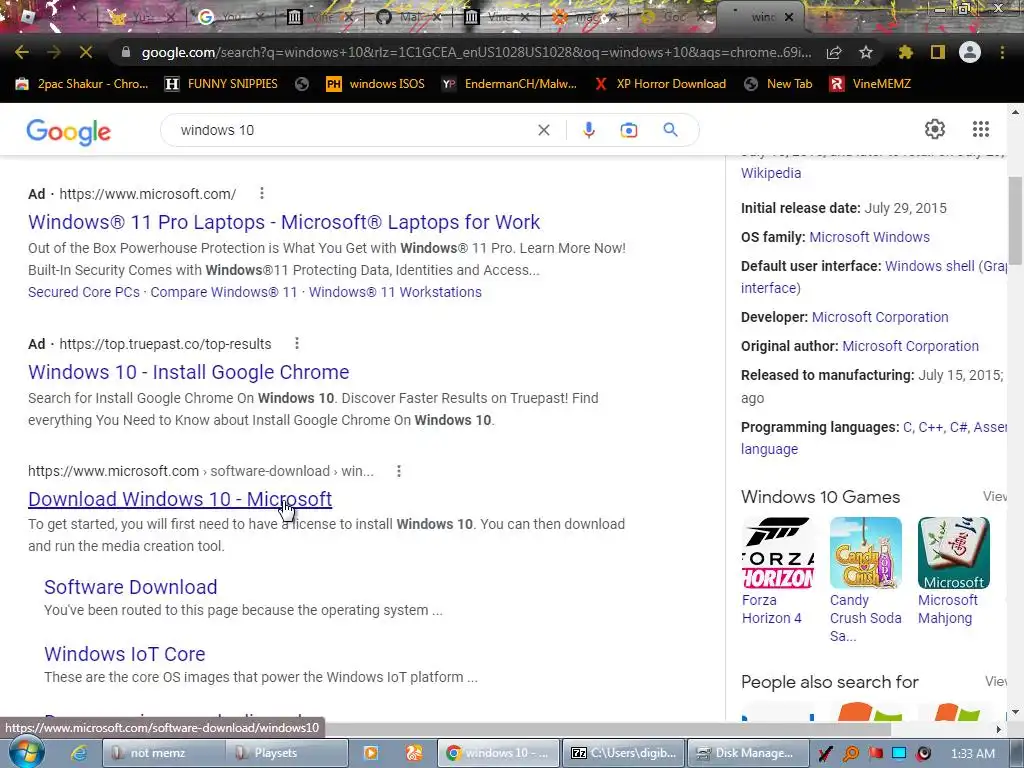Click the magnifier icon in system tray
Viewport: 1024px width, 768px height.
851,754
